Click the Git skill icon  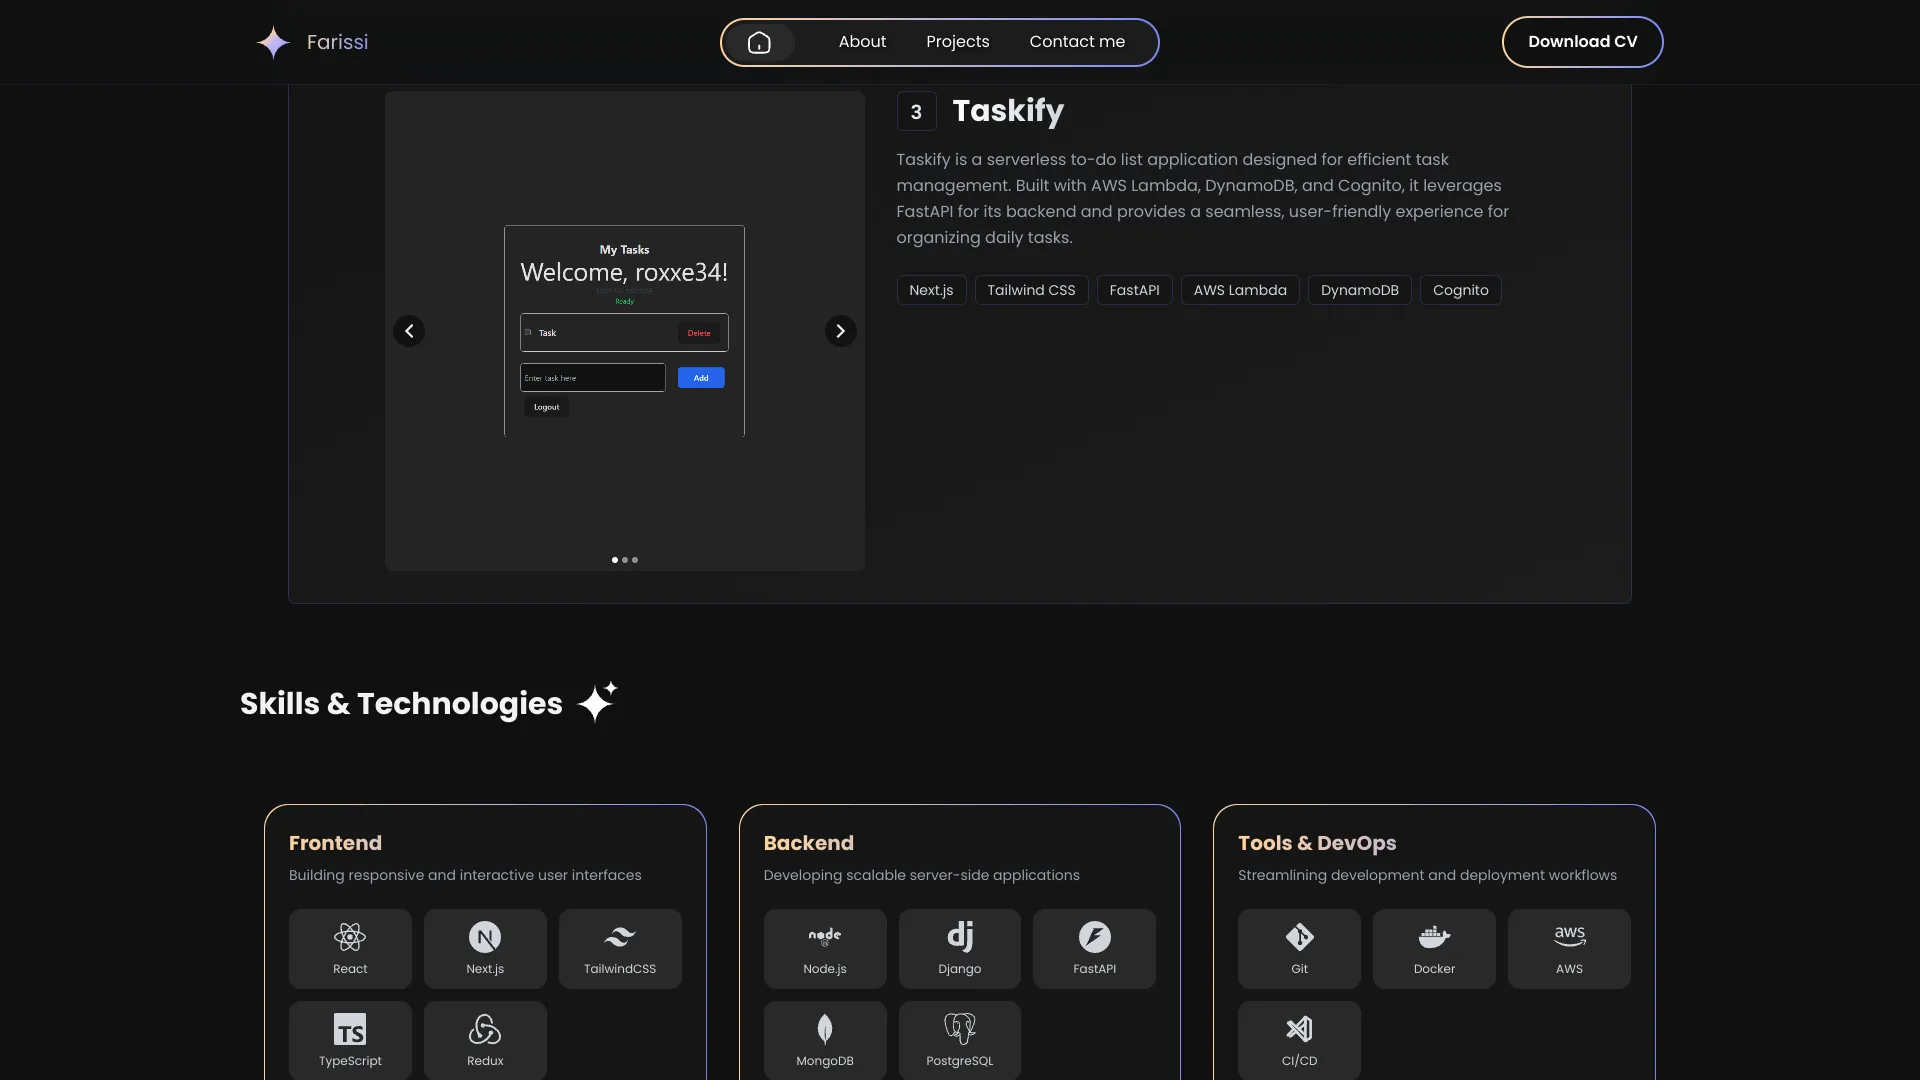tap(1299, 937)
